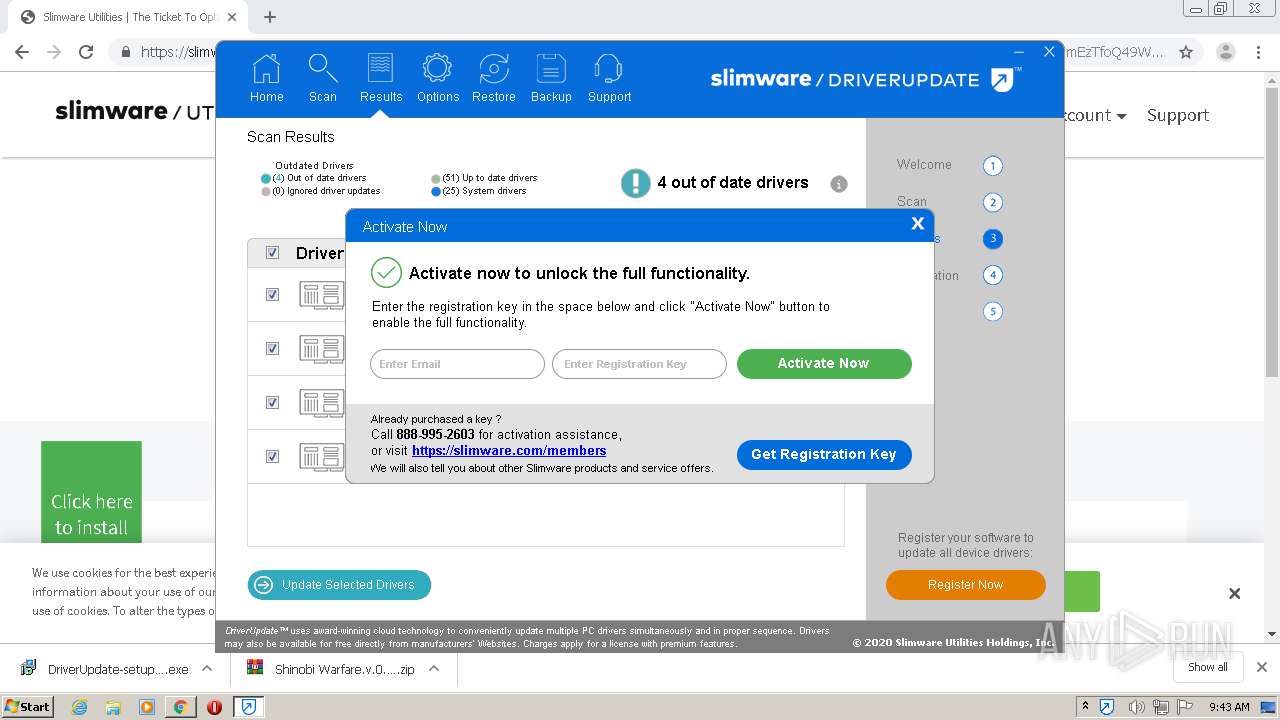Reload the Chrome page
Image resolution: width=1280 pixels, height=720 pixels.
click(86, 52)
